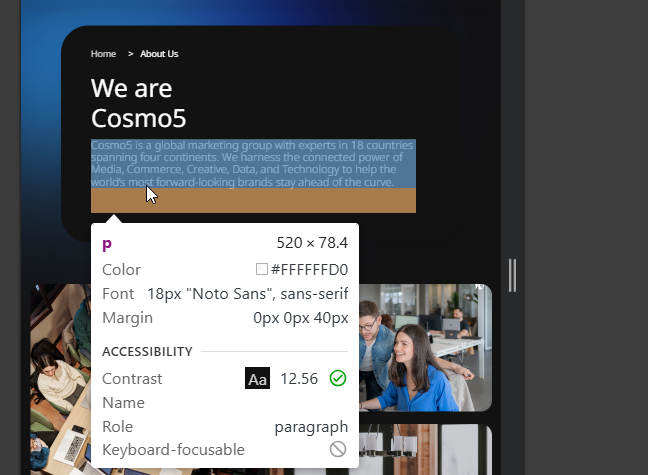
Task: Click the Aa contrast preview box
Action: pos(257,378)
